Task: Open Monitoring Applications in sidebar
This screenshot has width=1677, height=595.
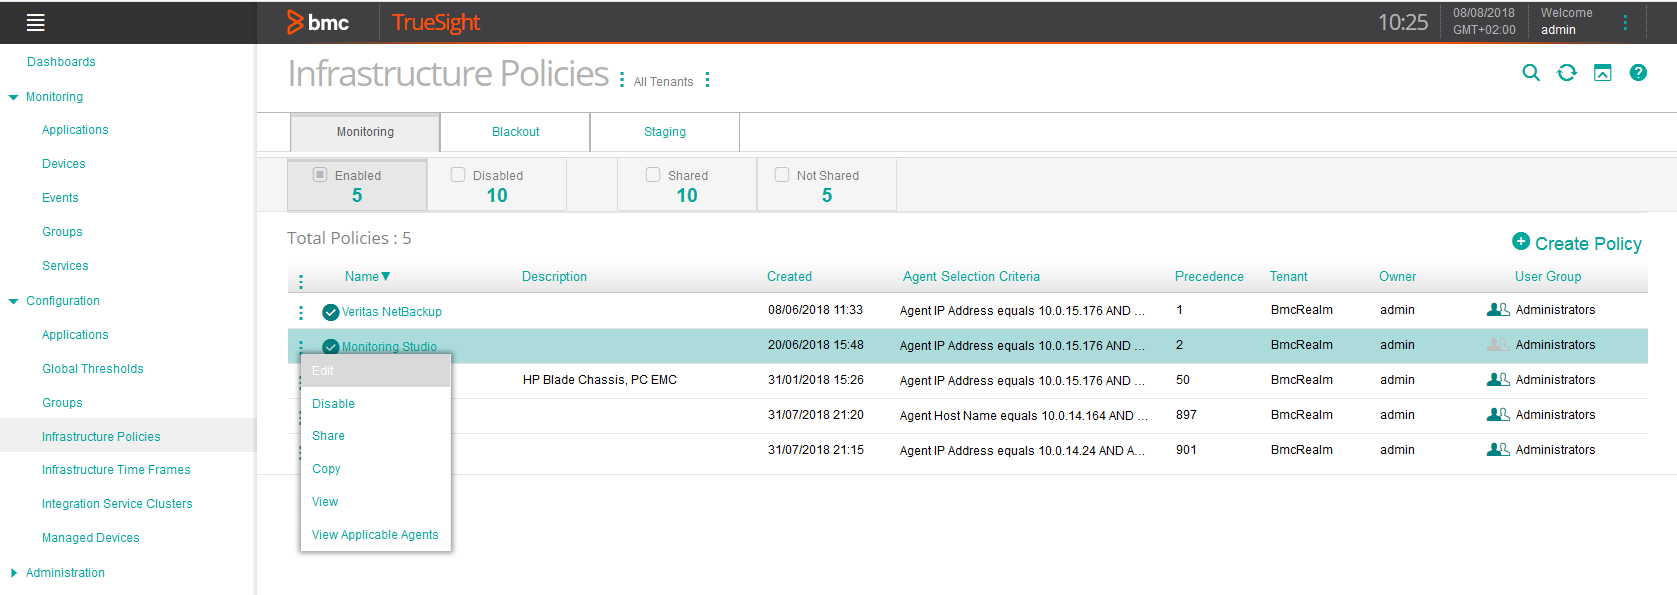Action: tap(75, 130)
